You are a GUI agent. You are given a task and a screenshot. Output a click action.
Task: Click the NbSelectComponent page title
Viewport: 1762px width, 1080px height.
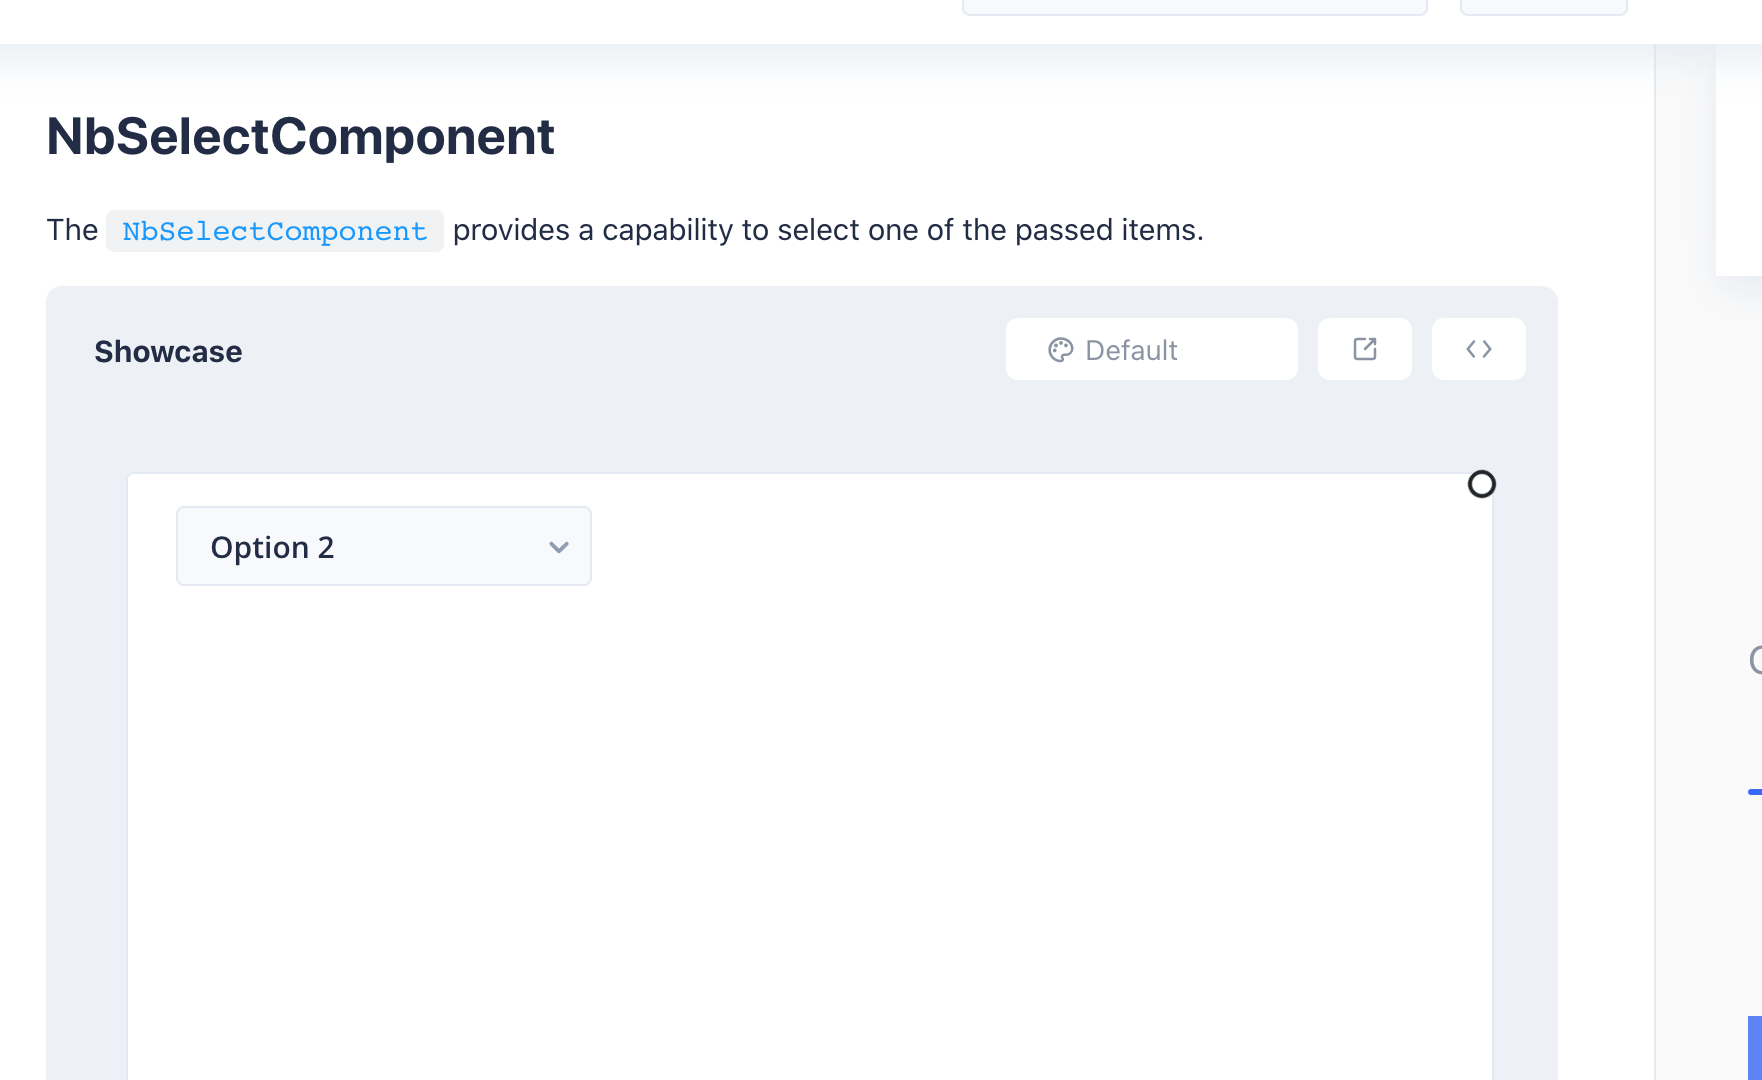click(x=300, y=137)
